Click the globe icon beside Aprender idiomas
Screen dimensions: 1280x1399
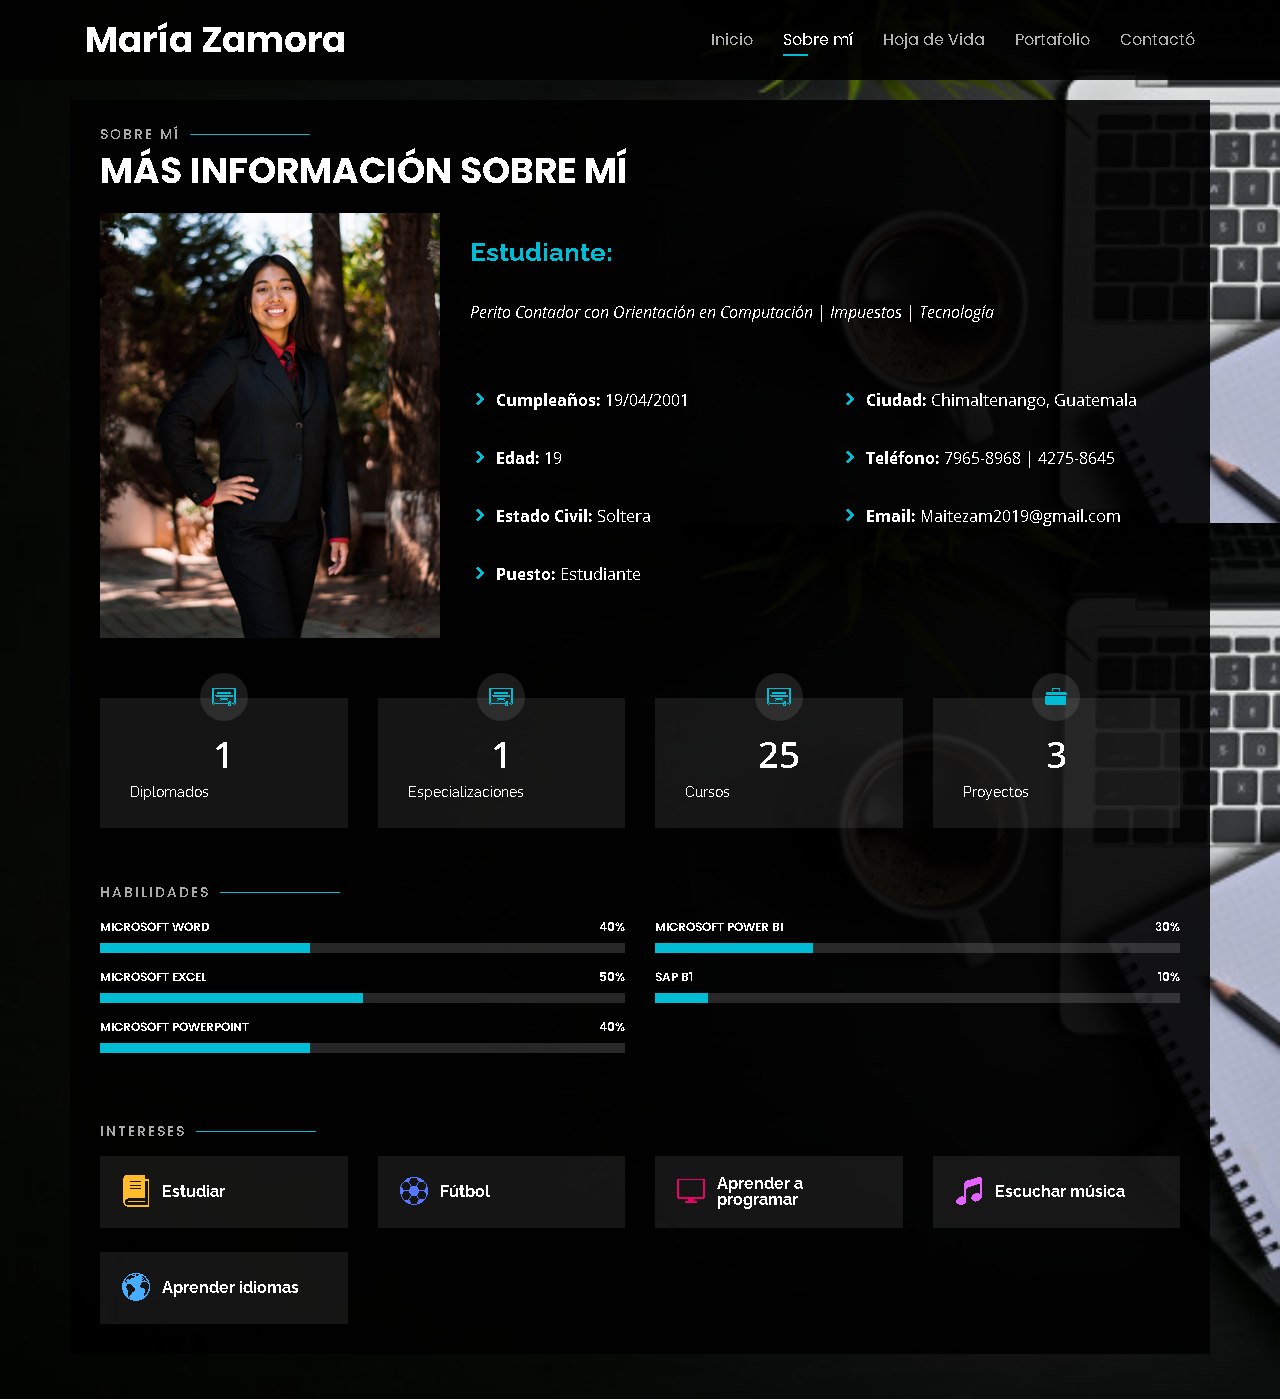(136, 1287)
